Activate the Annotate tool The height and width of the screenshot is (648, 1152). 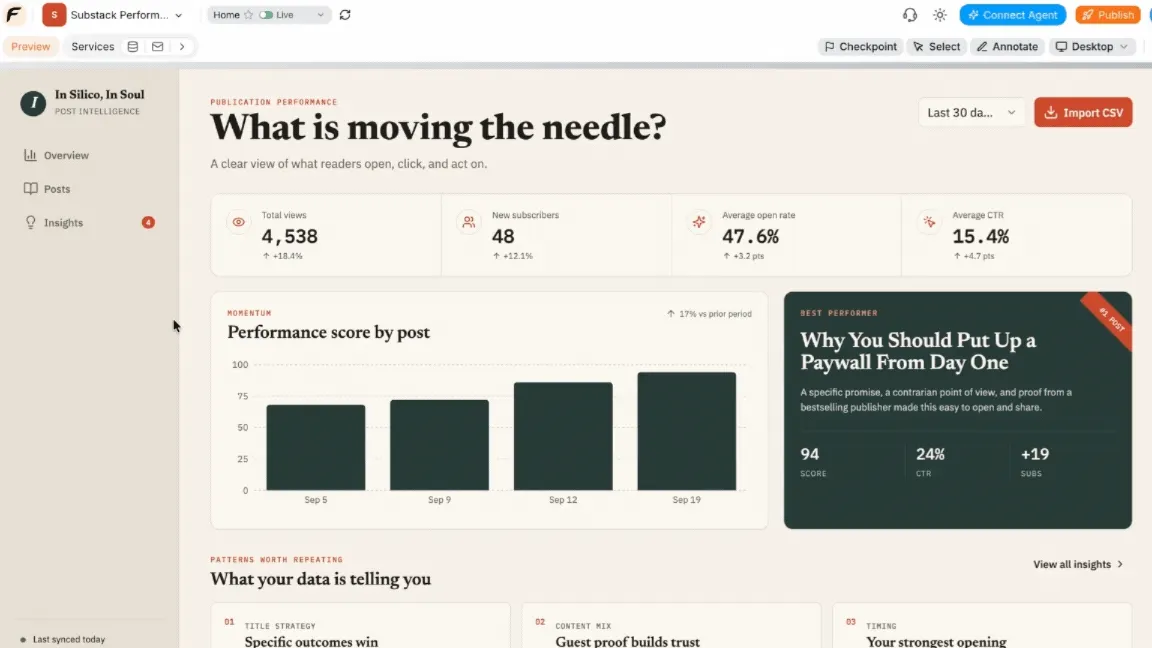[1007, 46]
